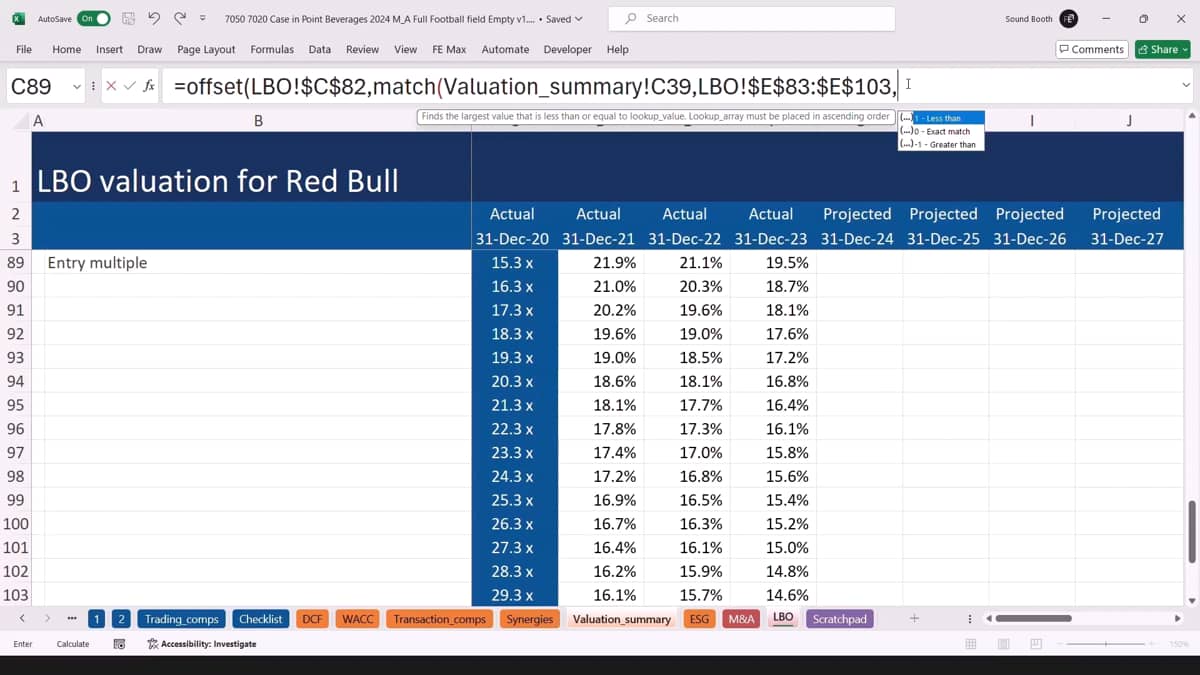This screenshot has width=1200, height=675.
Task: Open the FE Max ribbon tab
Action: click(x=449, y=49)
